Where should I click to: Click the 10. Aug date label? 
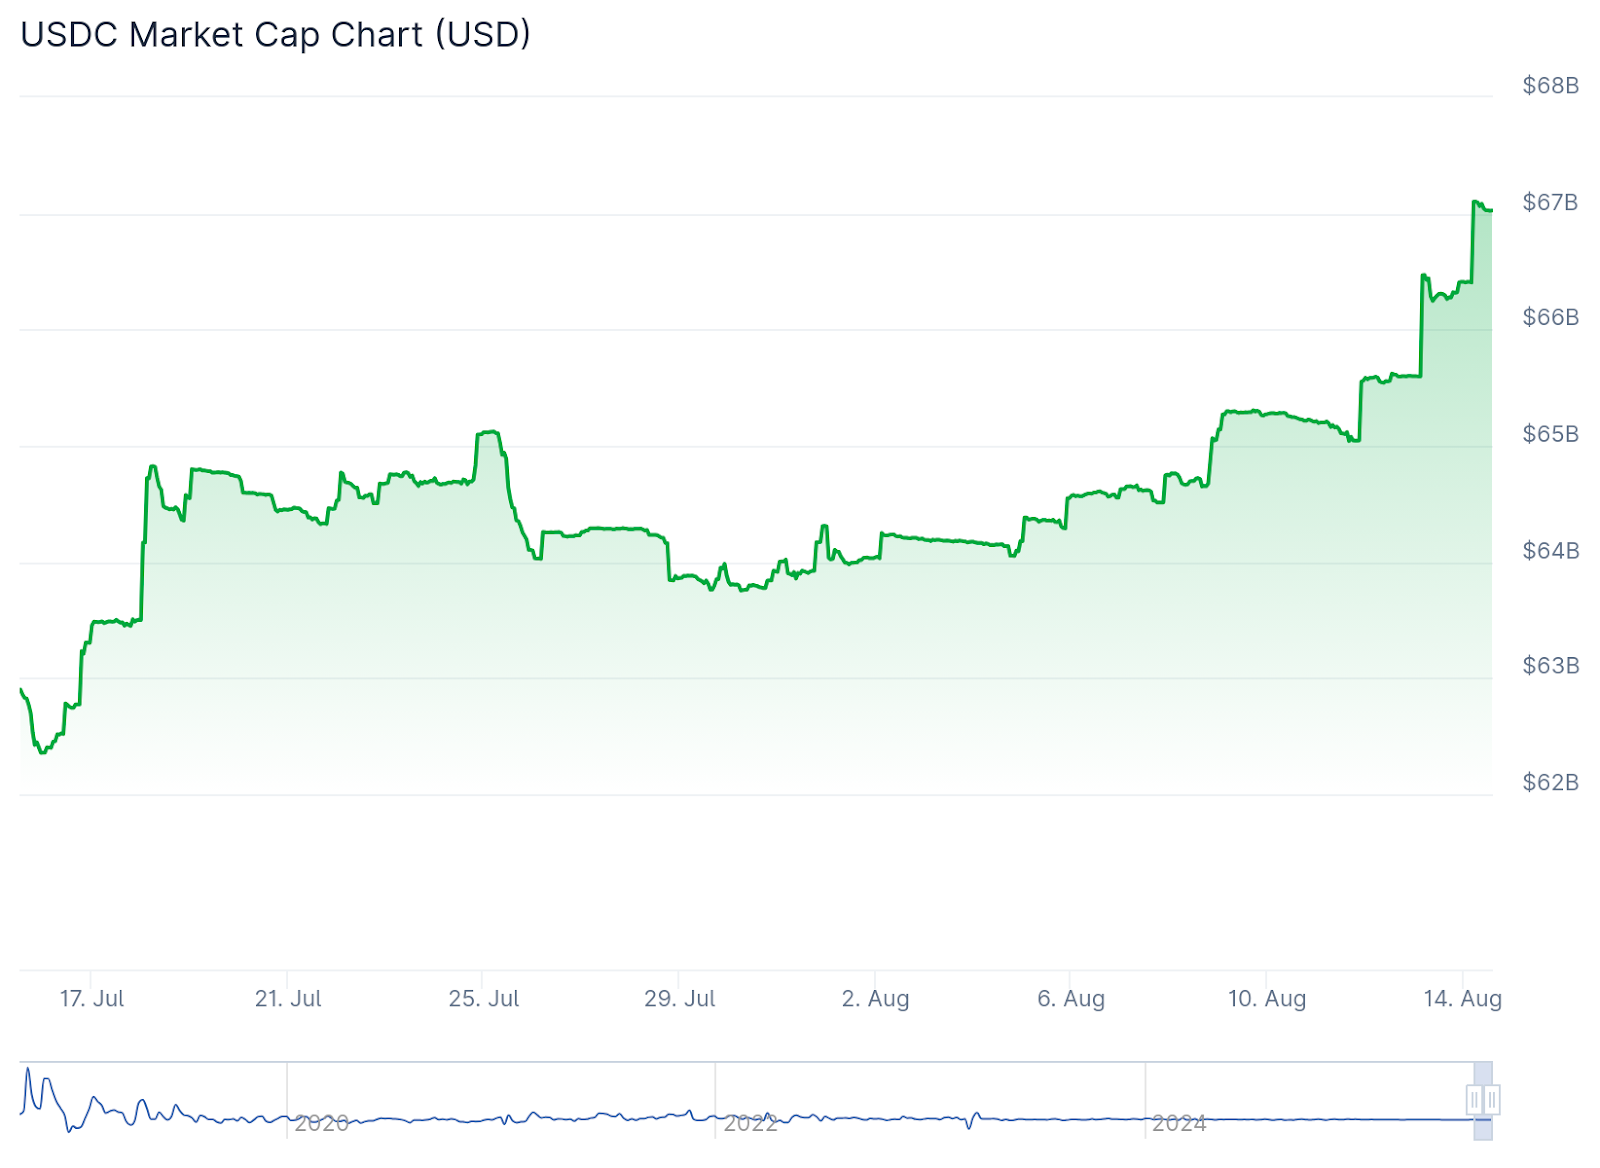(1267, 998)
